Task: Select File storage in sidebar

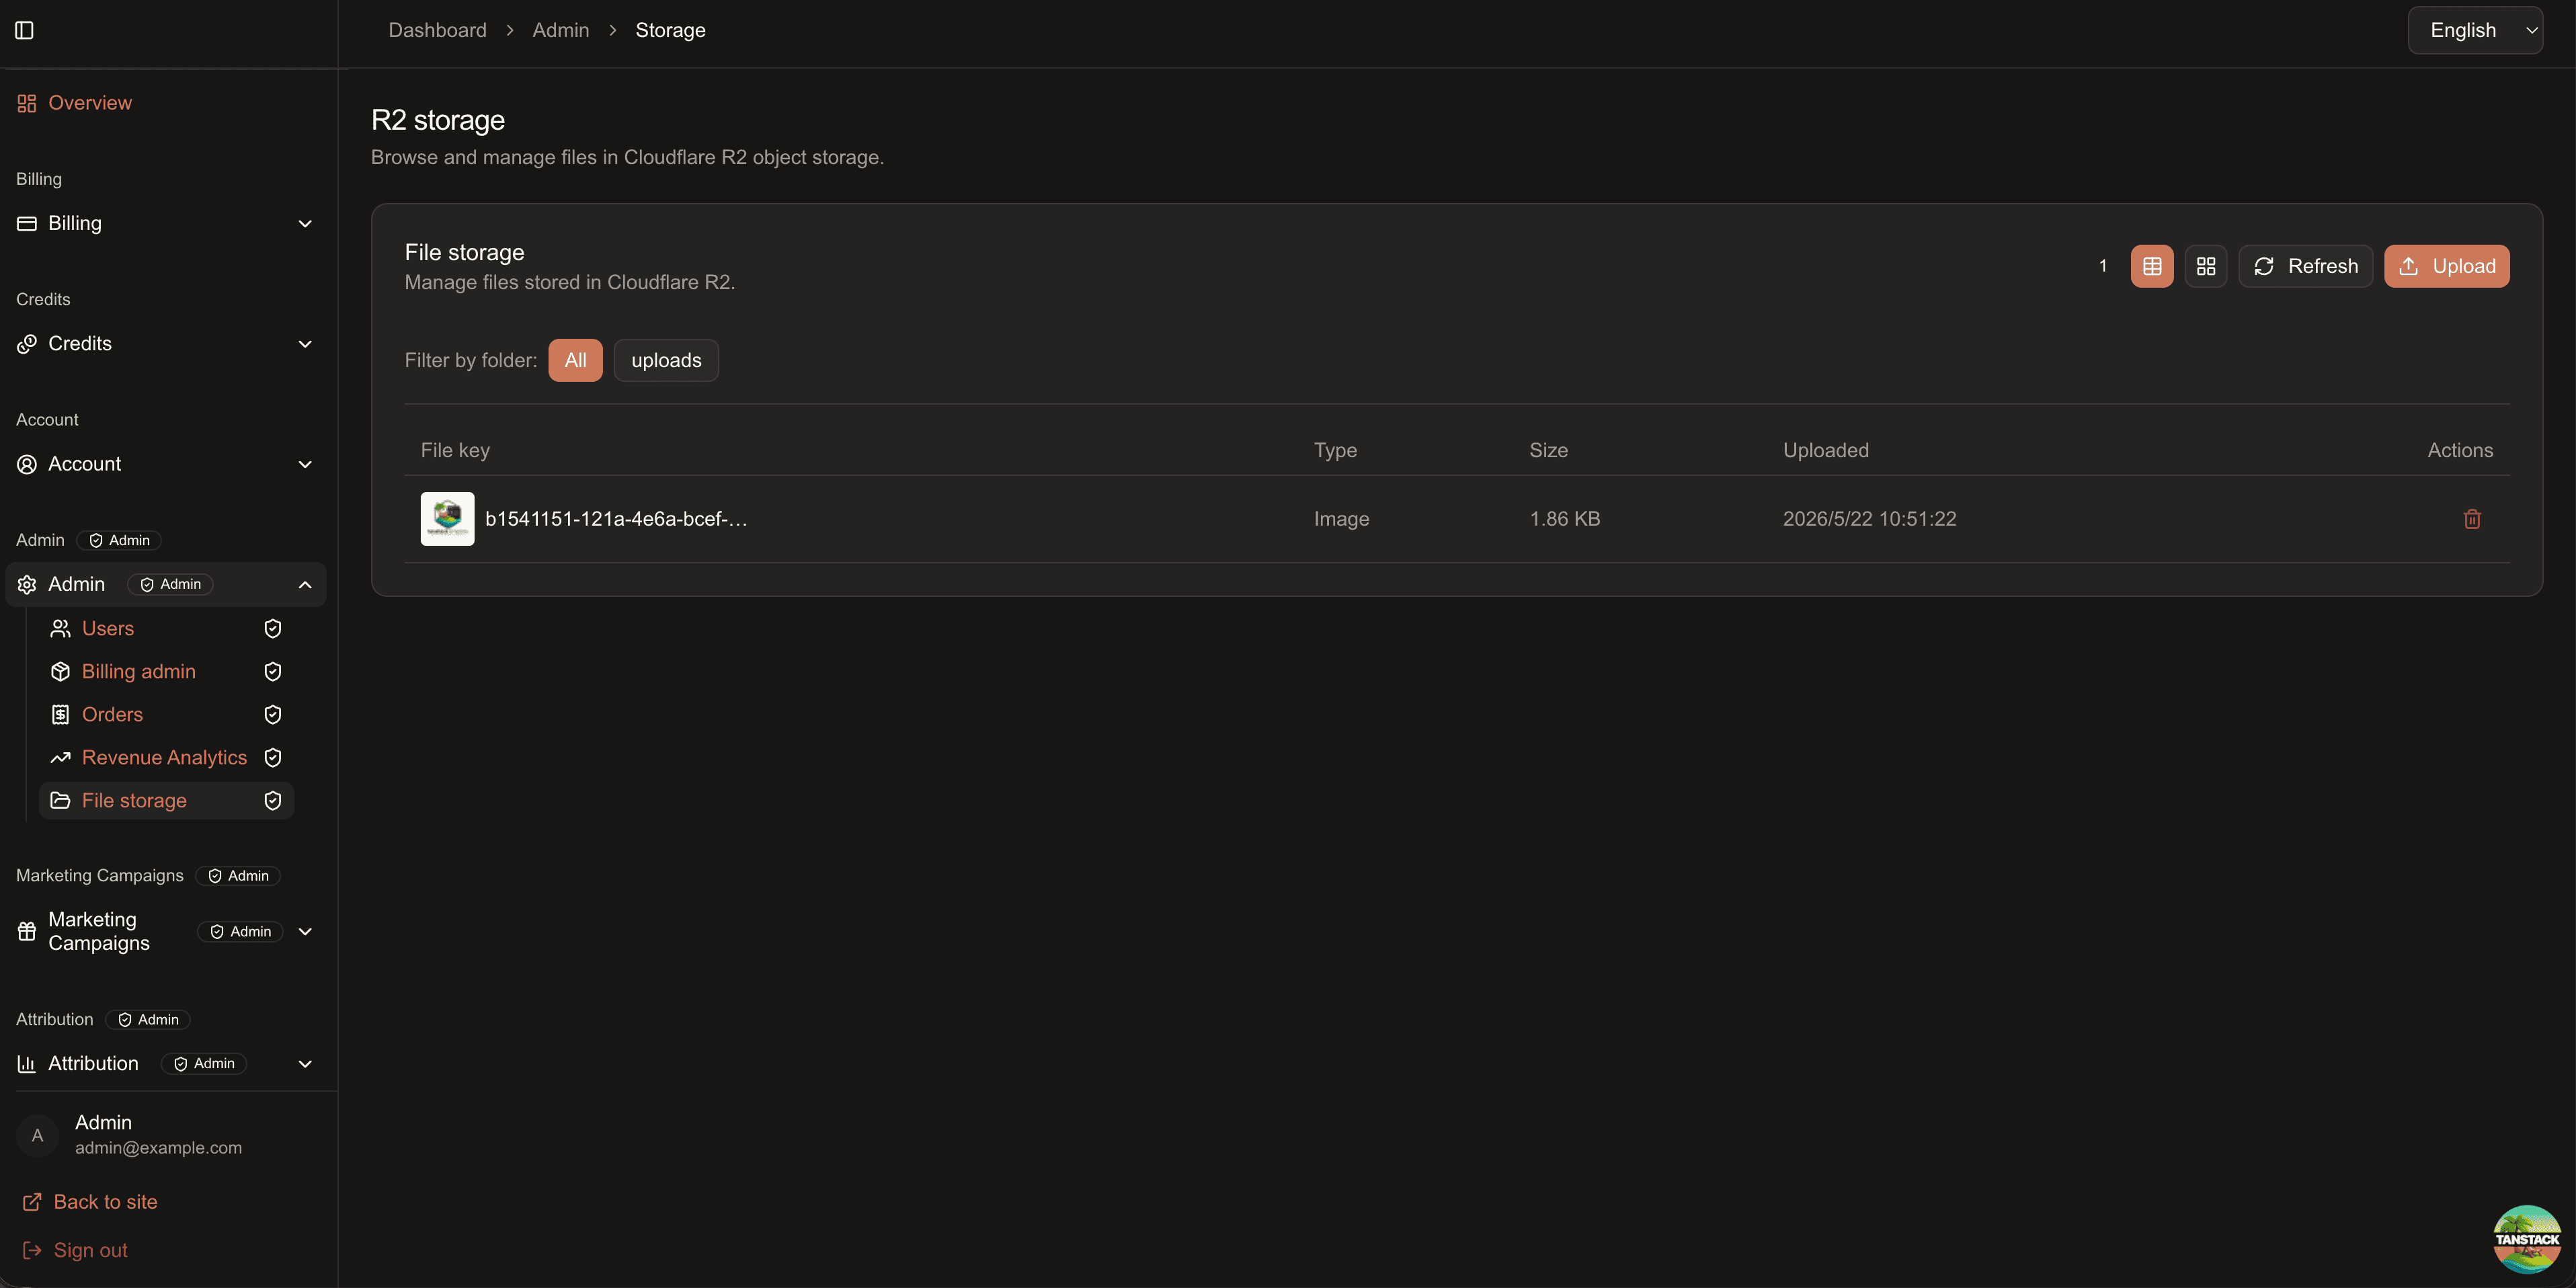Action: (165, 800)
